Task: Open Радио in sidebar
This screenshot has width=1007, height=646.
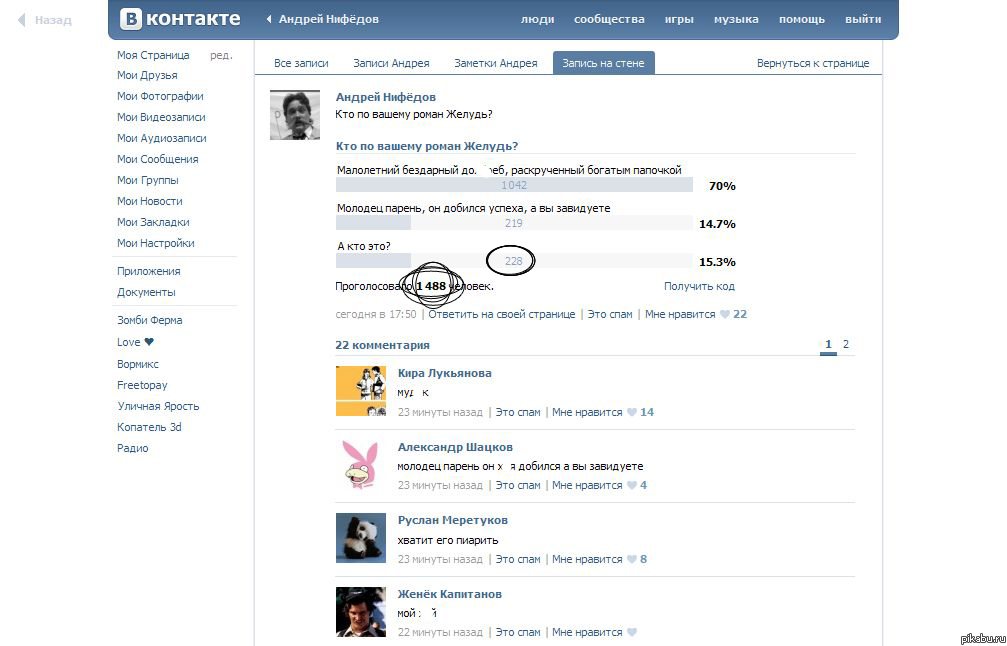Action: 132,448
